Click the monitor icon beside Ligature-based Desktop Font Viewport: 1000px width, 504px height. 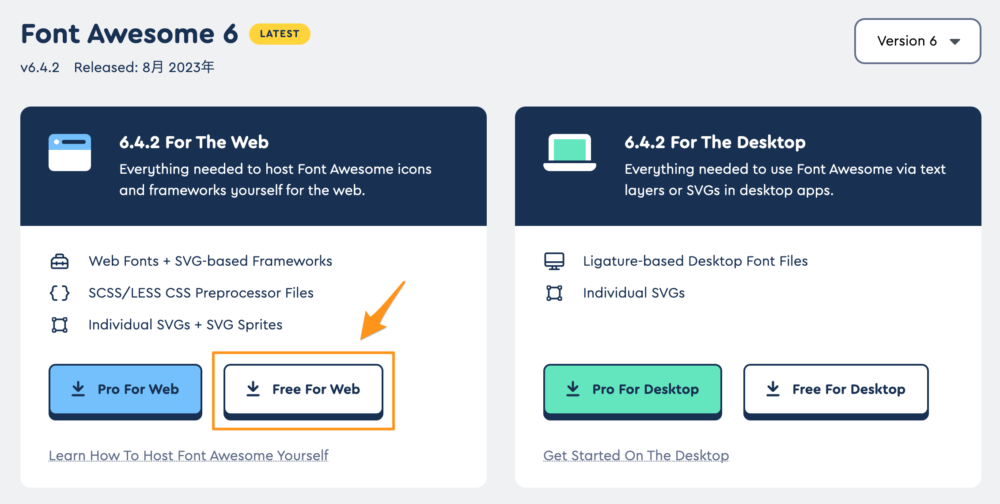click(x=554, y=262)
